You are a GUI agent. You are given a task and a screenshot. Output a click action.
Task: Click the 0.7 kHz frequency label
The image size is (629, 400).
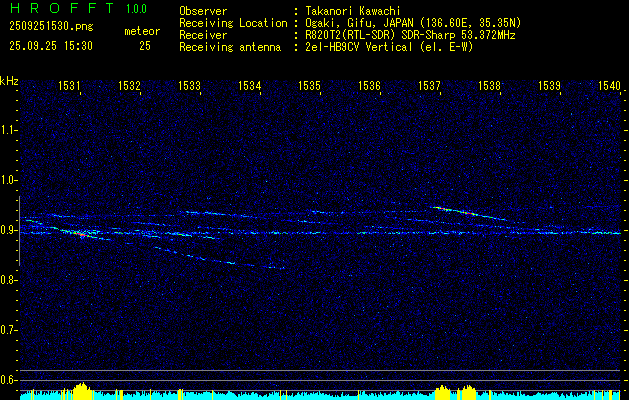pyautogui.click(x=8, y=330)
